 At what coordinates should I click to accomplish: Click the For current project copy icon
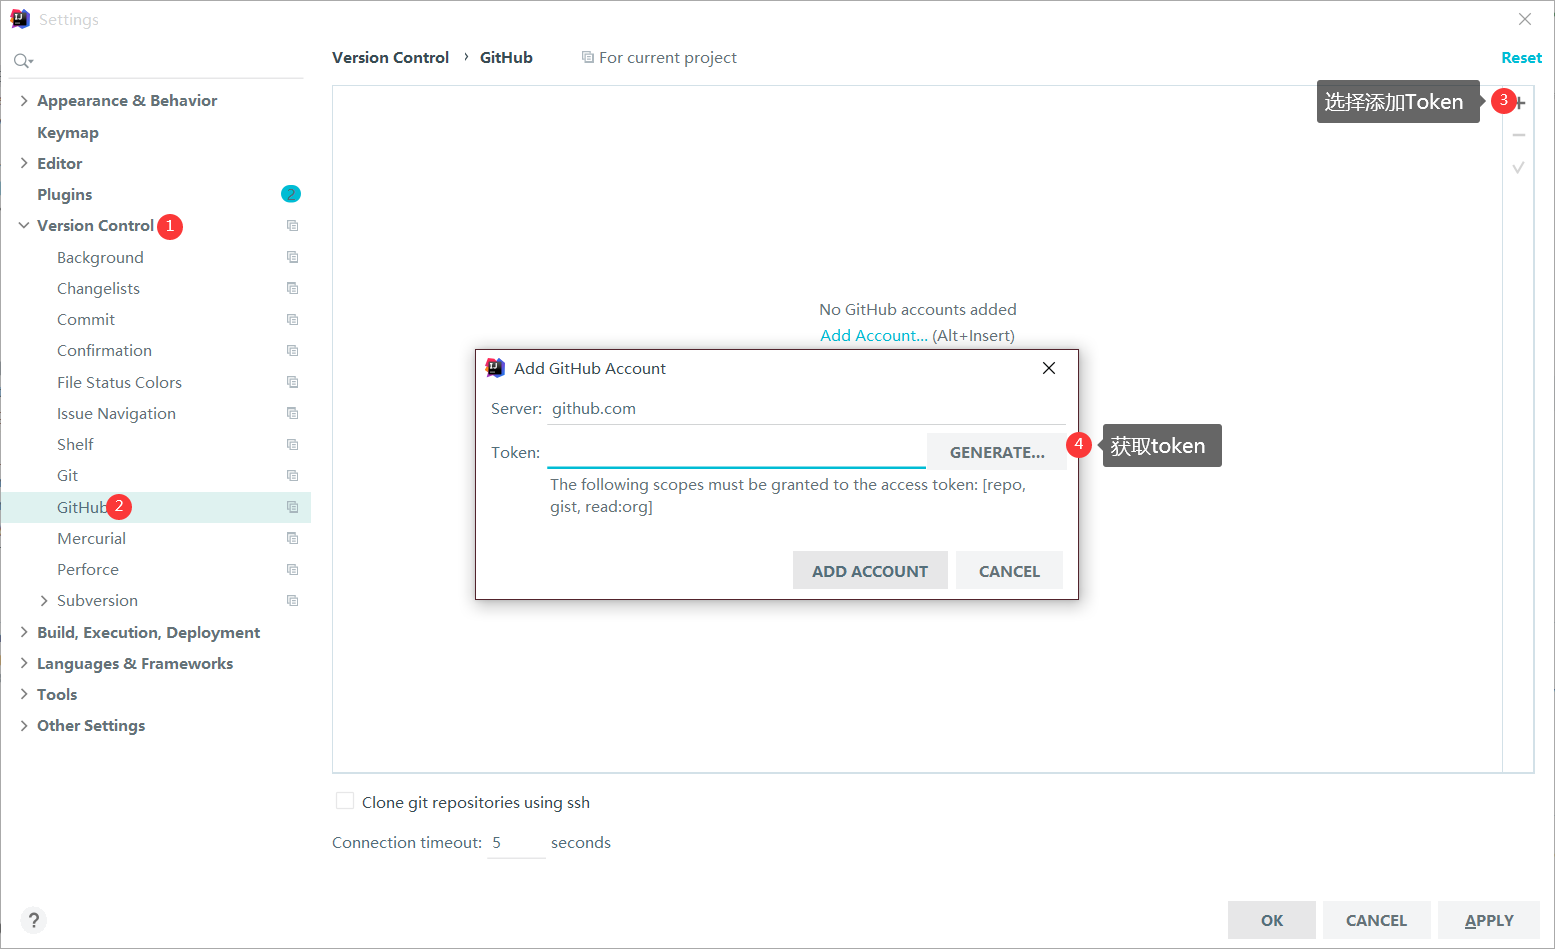pyautogui.click(x=588, y=58)
